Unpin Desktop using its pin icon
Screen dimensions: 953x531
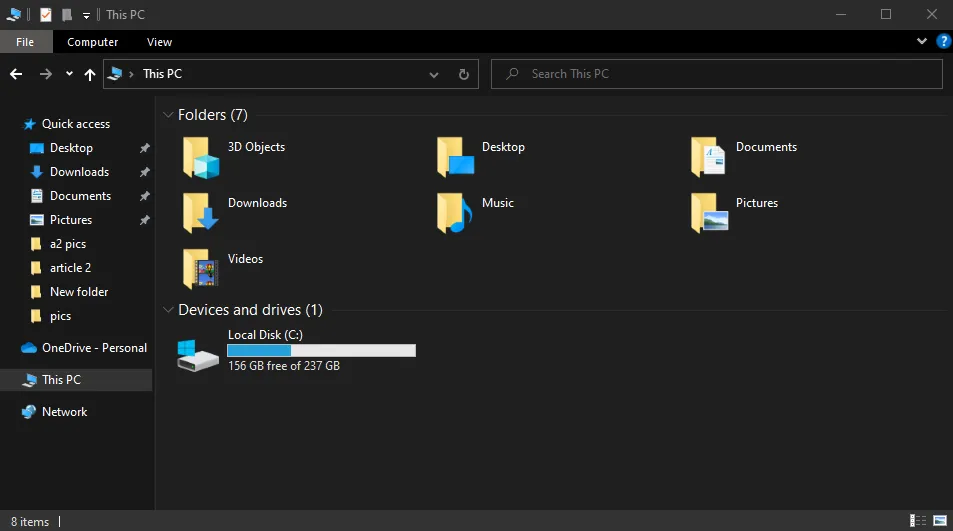145,148
